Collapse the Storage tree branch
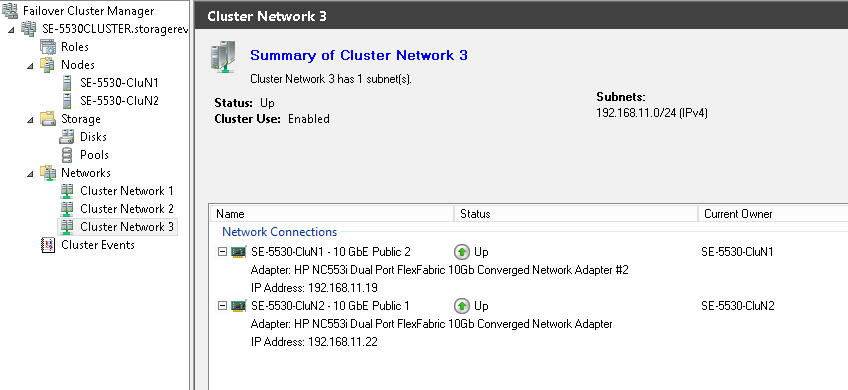This screenshot has height=390, width=848. pyautogui.click(x=30, y=120)
